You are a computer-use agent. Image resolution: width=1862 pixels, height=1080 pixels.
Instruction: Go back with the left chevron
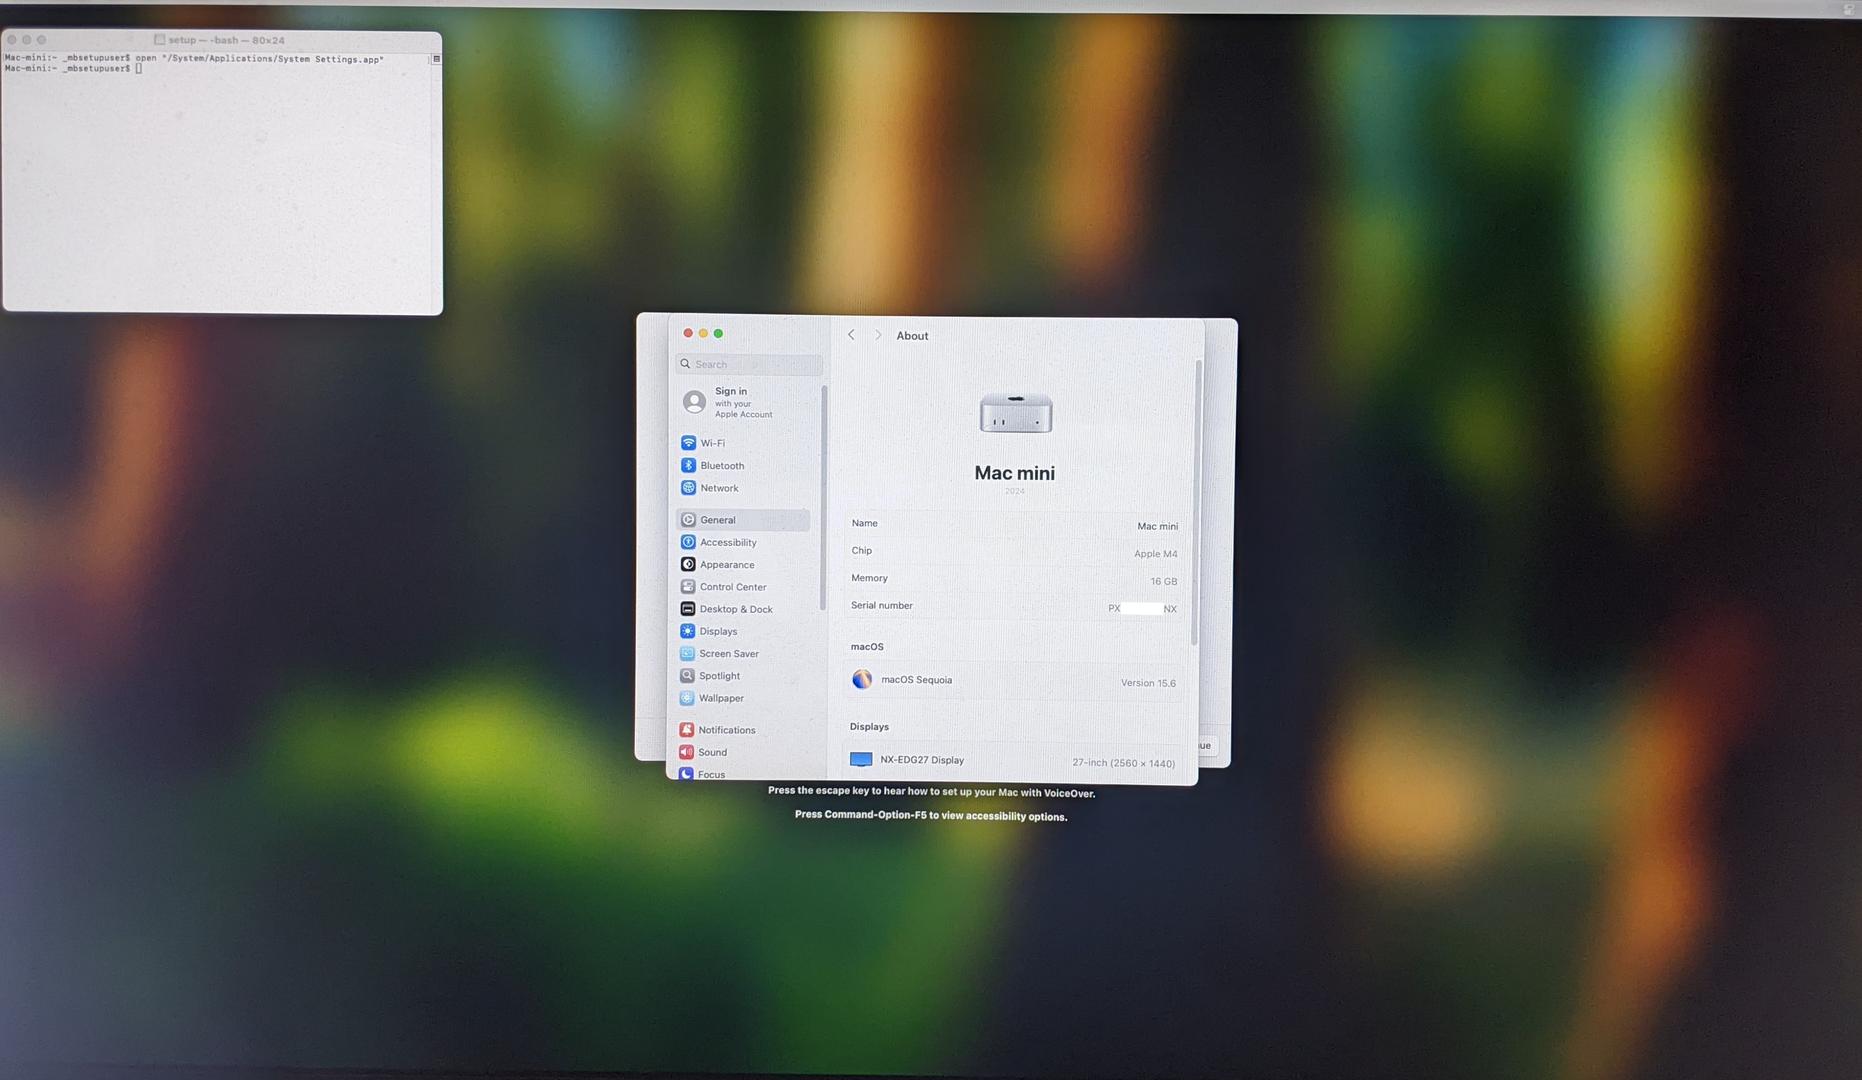coord(851,335)
